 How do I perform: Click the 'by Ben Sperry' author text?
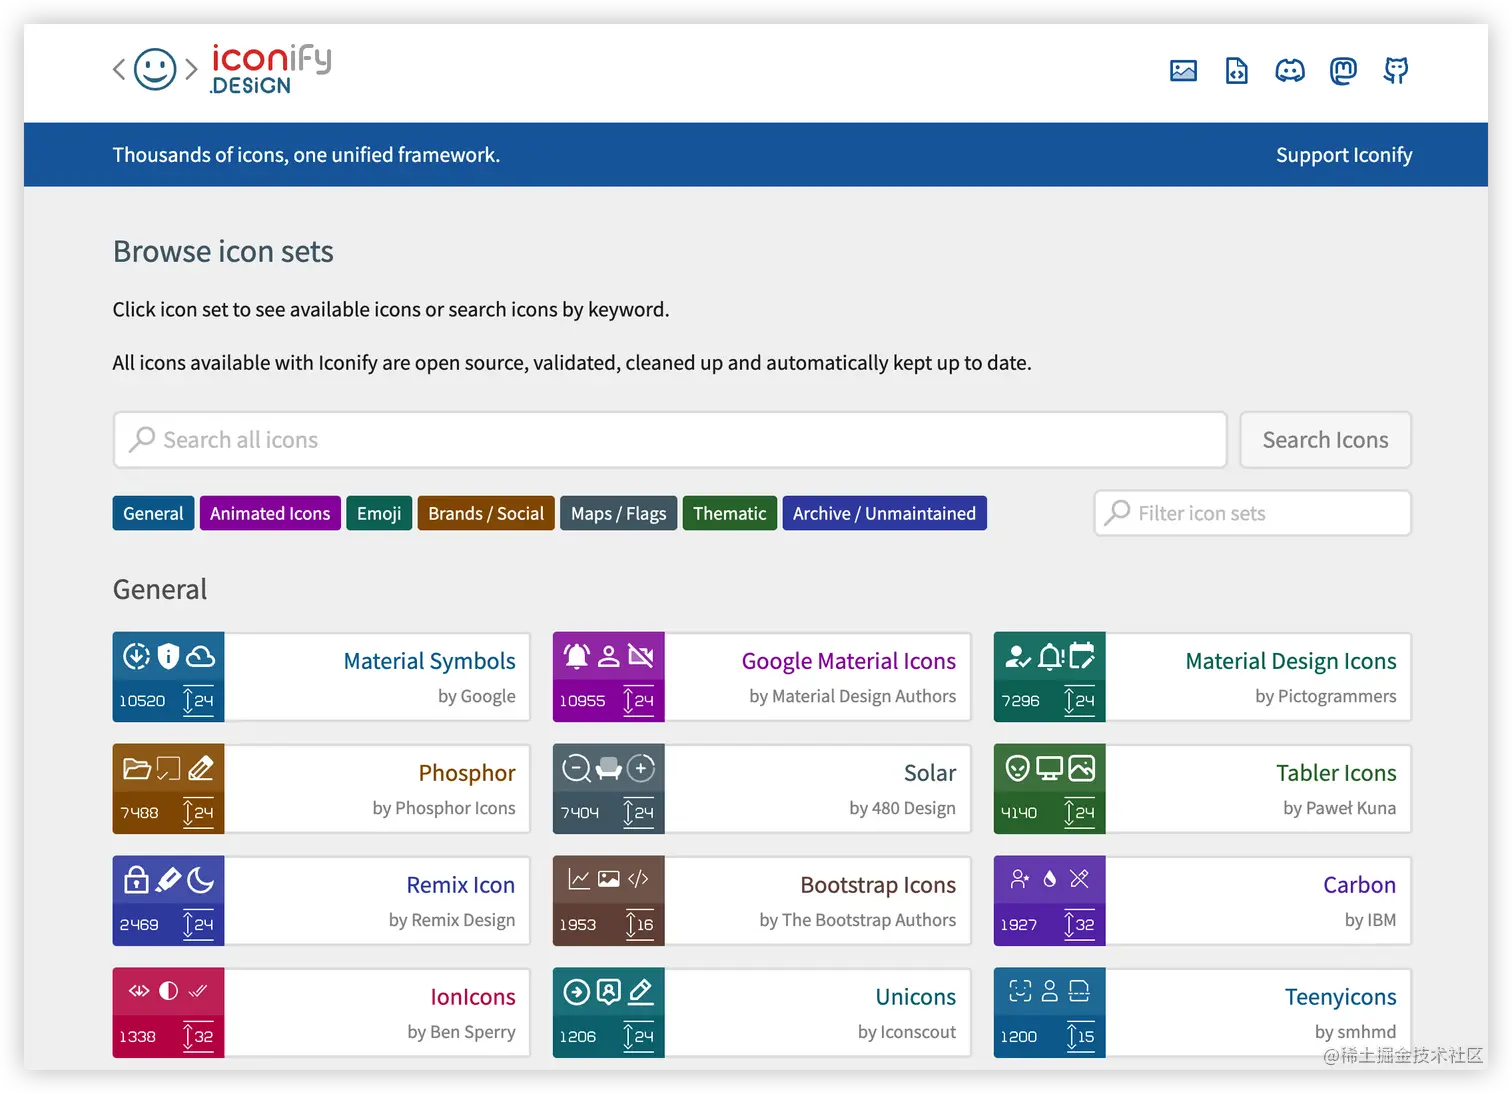(x=461, y=1032)
